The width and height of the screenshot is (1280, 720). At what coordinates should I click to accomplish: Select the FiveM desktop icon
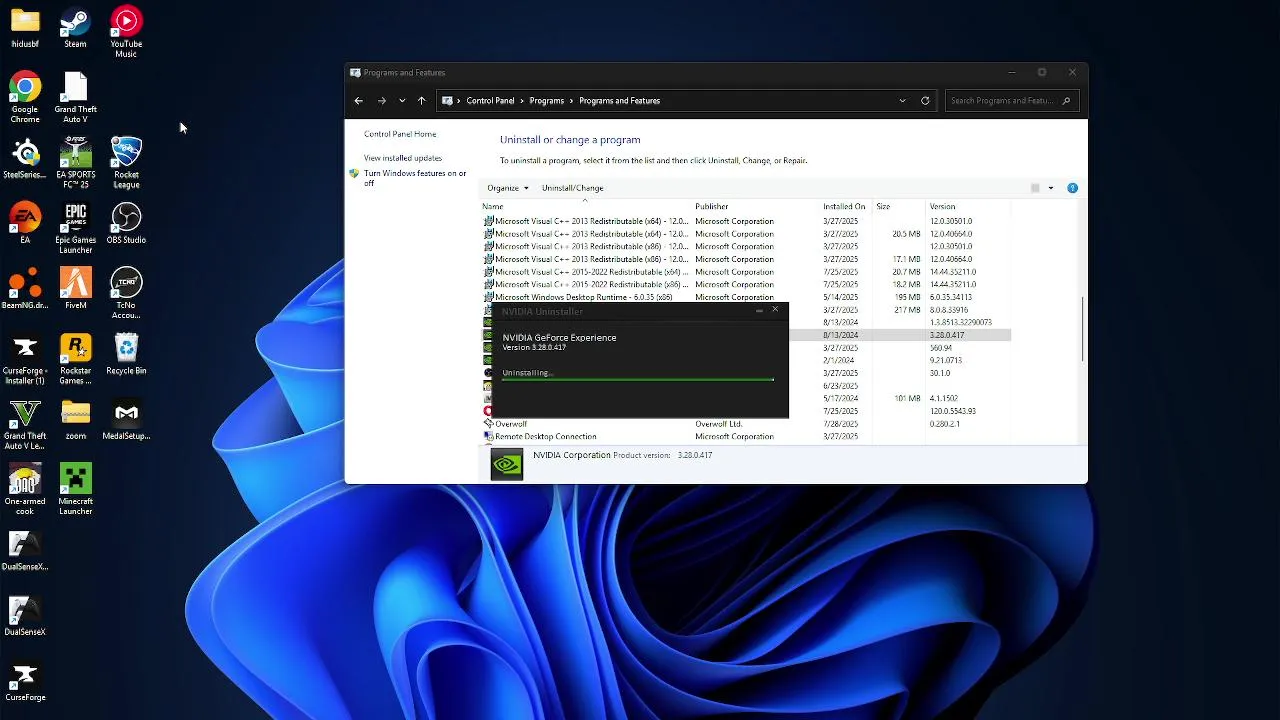(x=75, y=289)
